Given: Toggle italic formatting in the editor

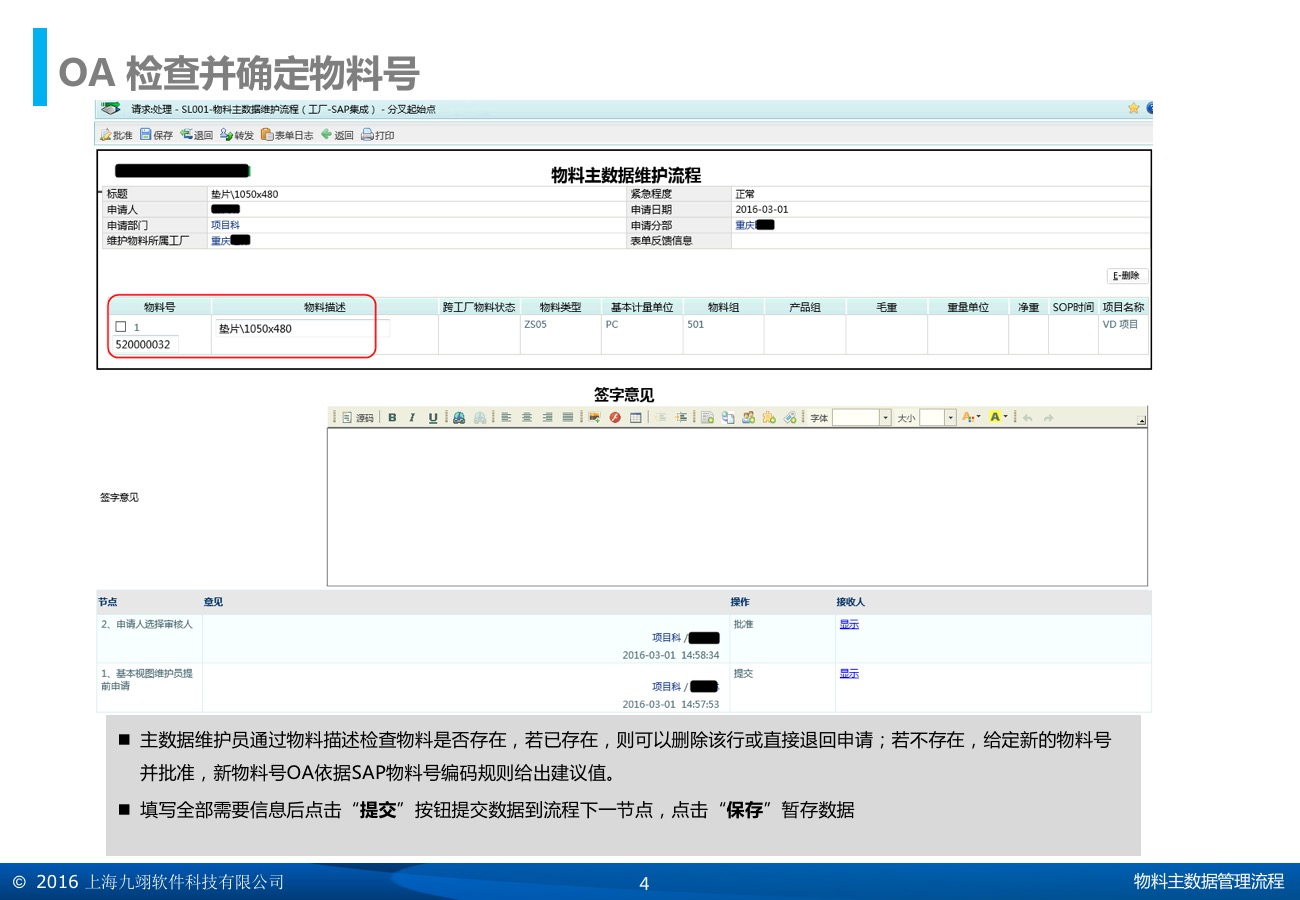Looking at the screenshot, I should pyautogui.click(x=411, y=418).
